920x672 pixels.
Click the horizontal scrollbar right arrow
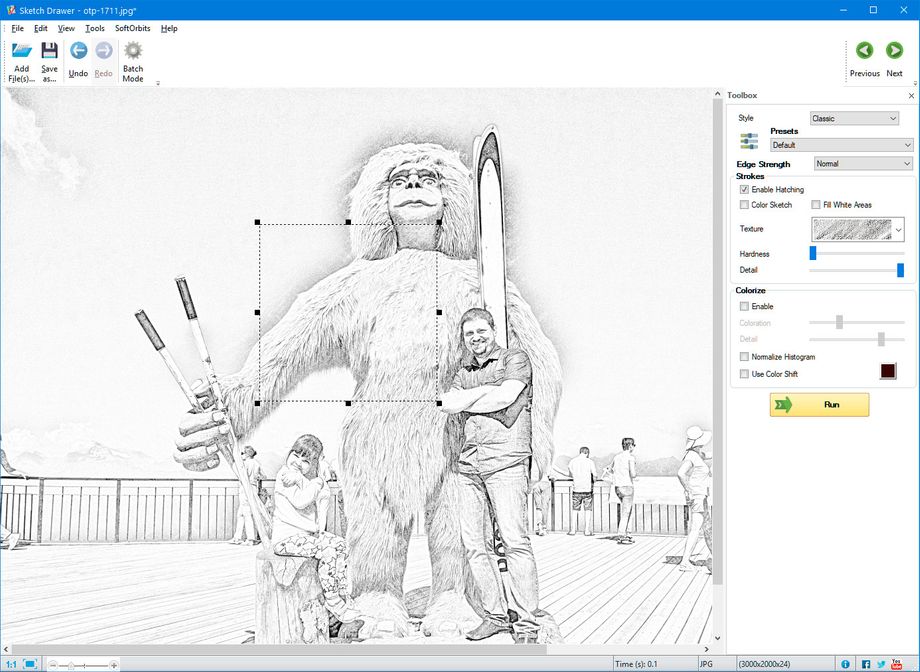tap(707, 649)
